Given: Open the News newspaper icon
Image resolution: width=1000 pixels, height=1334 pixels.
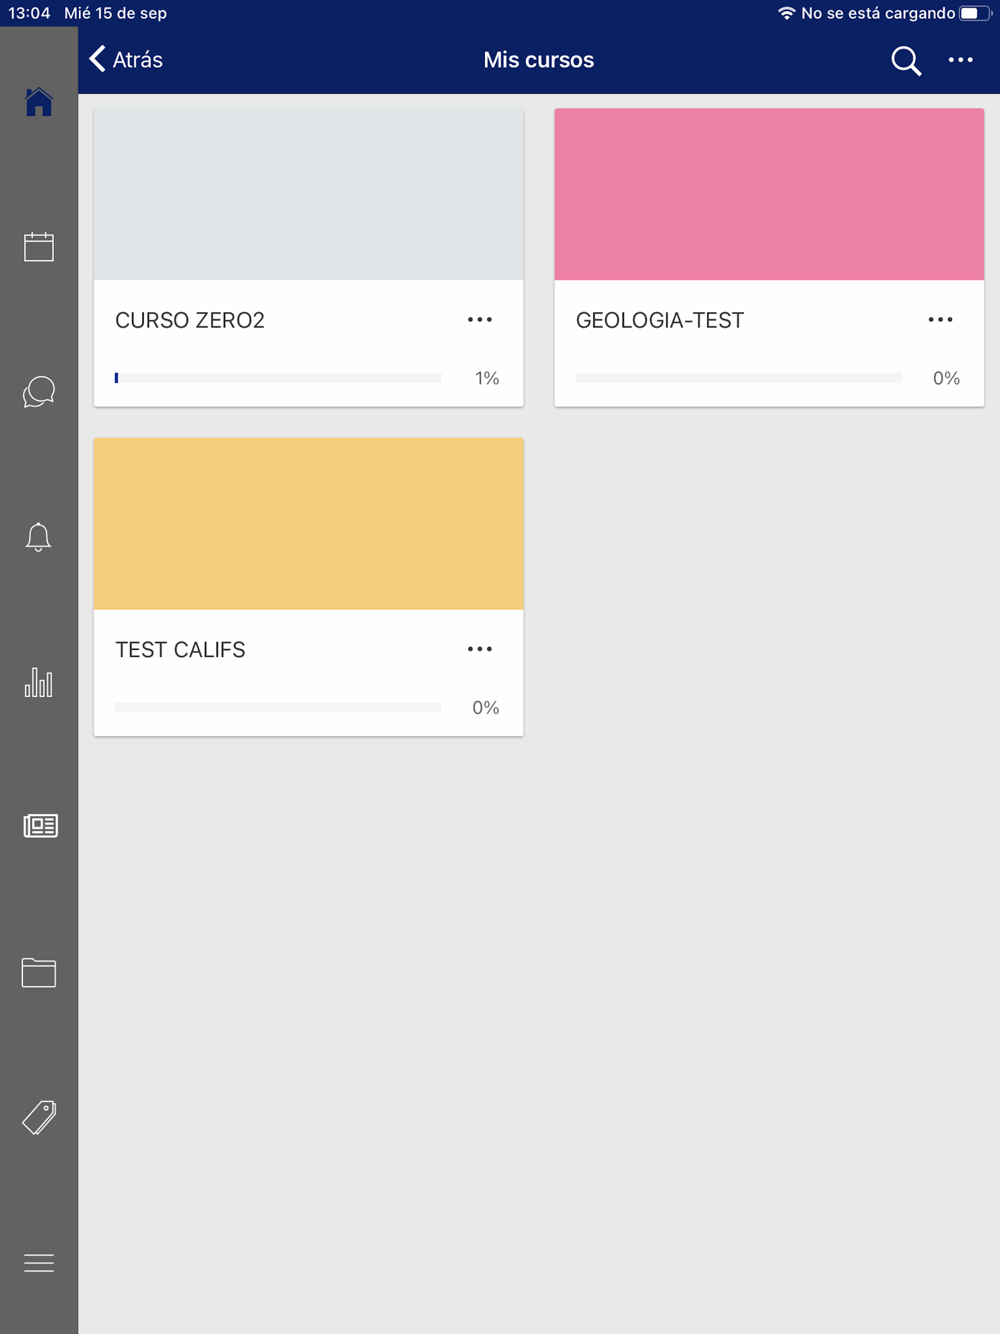Looking at the screenshot, I should (x=40, y=826).
